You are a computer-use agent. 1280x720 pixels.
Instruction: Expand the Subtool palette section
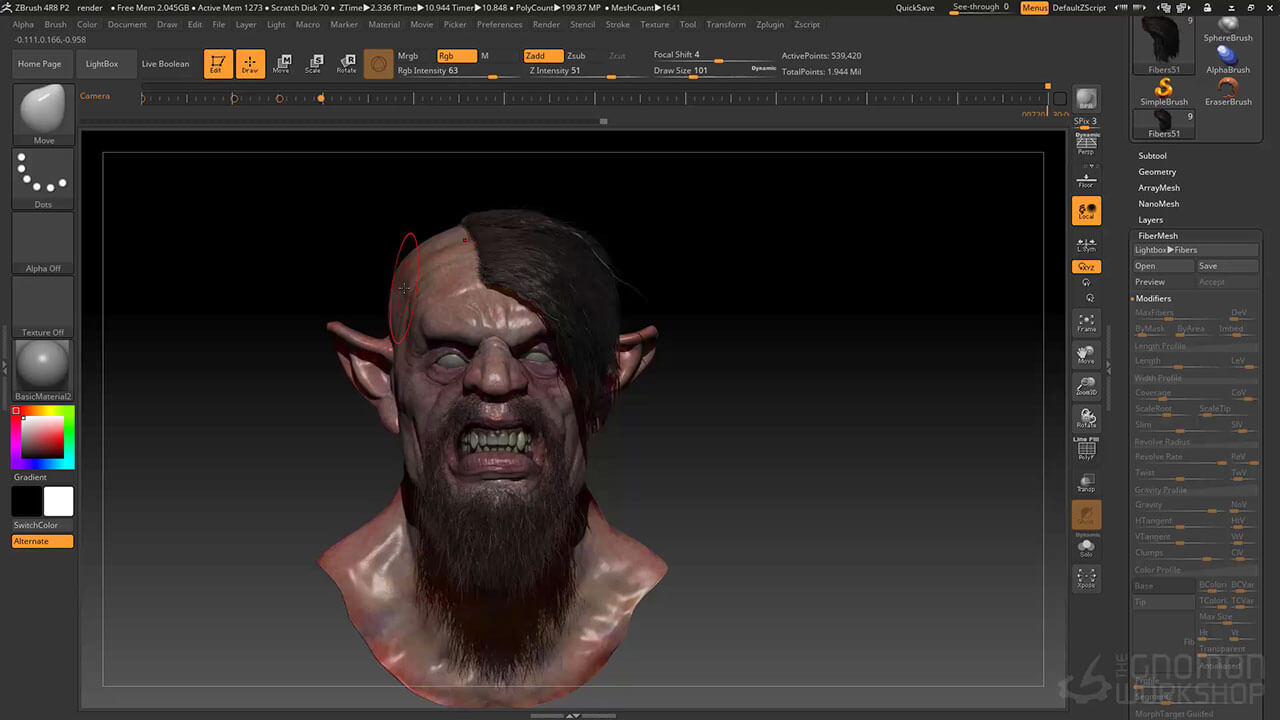point(1152,156)
